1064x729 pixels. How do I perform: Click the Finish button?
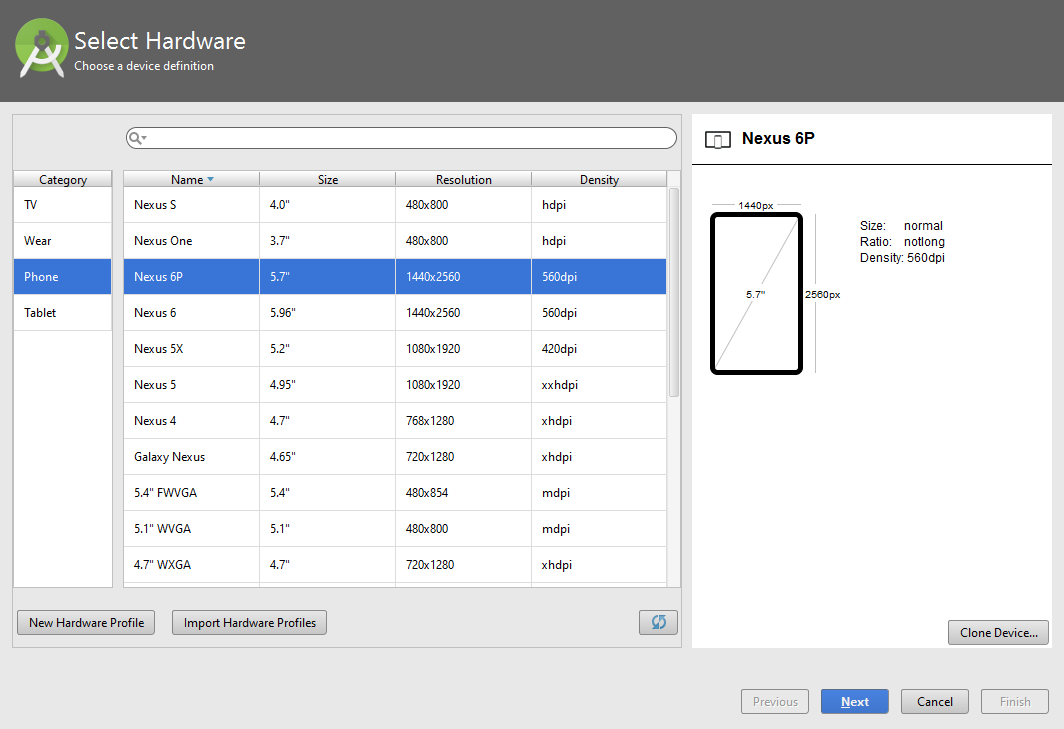coord(1014,701)
